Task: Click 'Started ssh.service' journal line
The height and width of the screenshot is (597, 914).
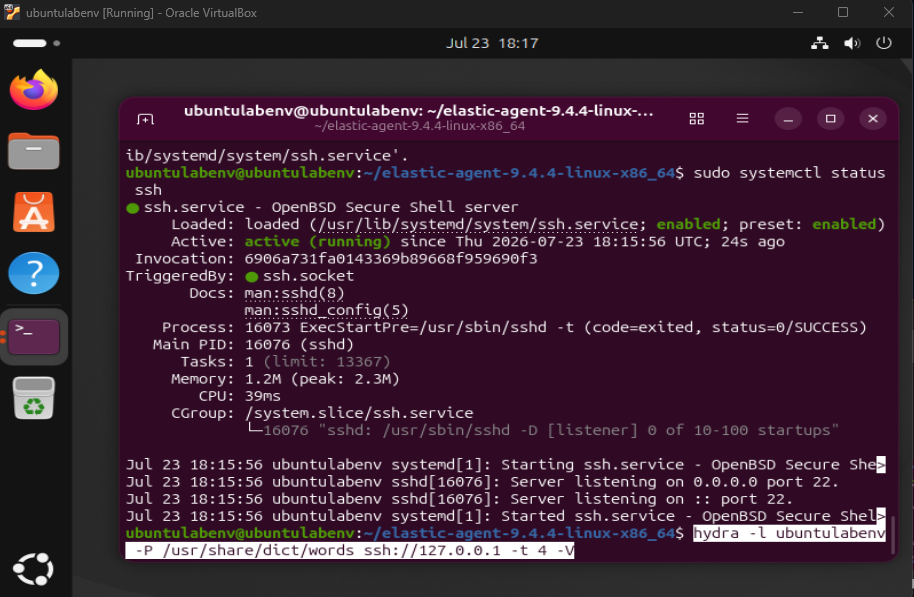Action: [x=506, y=517]
